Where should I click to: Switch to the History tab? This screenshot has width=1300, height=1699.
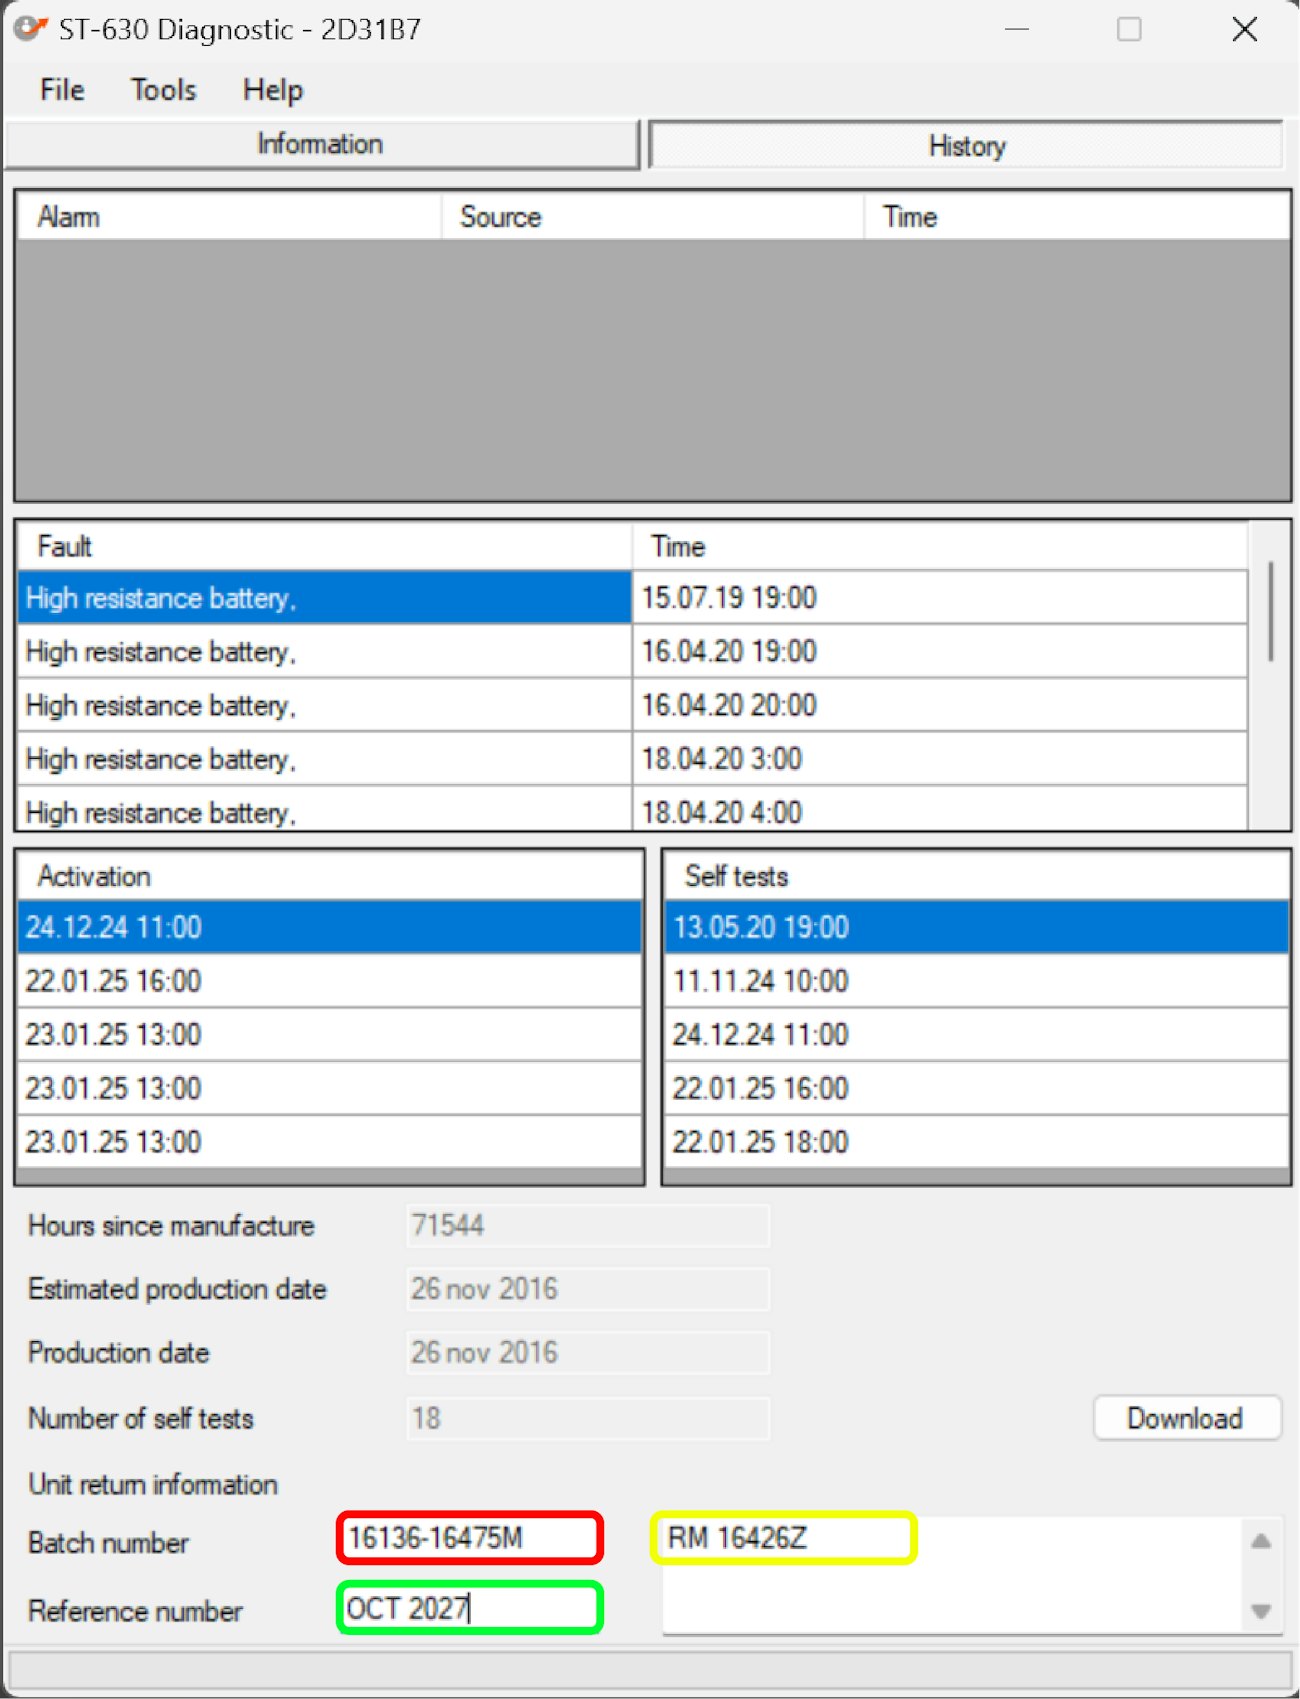[x=966, y=146]
